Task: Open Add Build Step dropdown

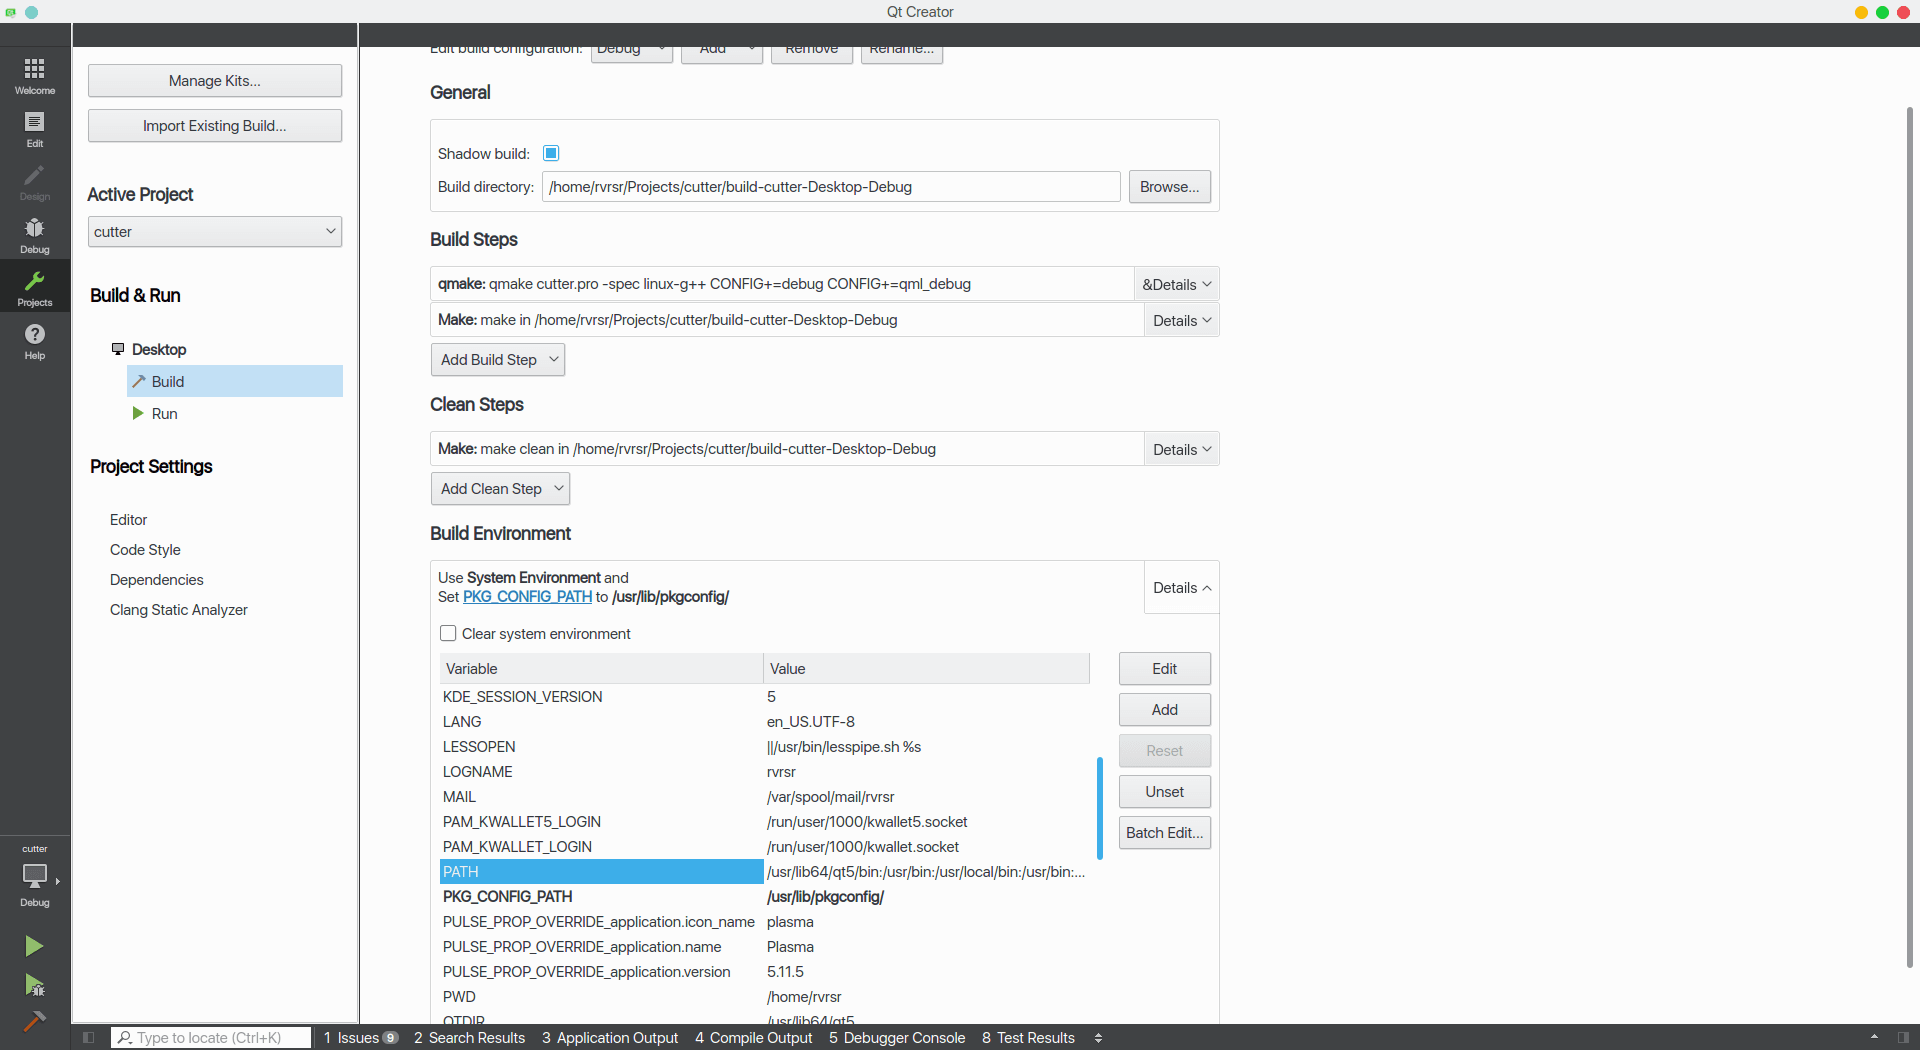Action: tap(498, 360)
